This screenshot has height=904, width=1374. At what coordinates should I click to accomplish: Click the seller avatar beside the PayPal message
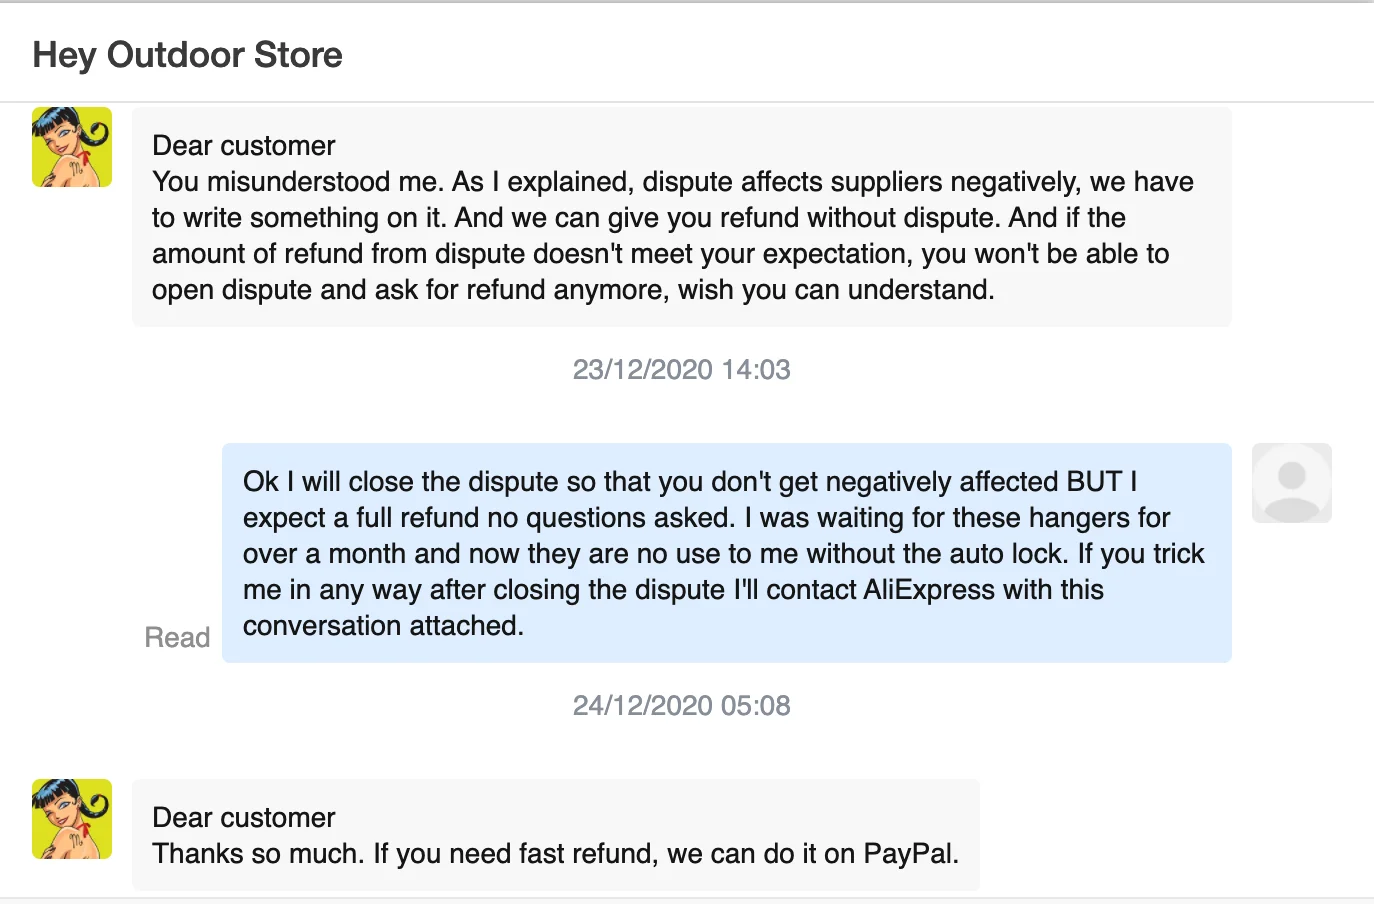pos(72,819)
